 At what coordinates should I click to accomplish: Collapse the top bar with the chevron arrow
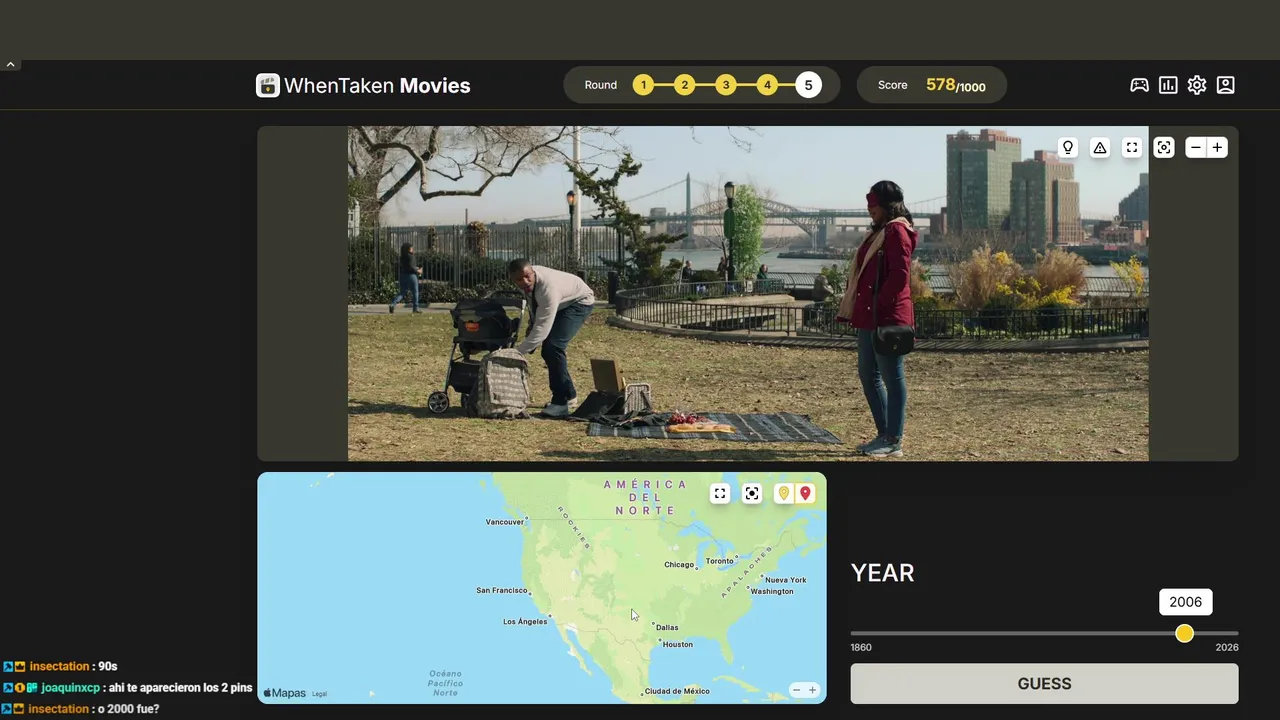pos(10,64)
